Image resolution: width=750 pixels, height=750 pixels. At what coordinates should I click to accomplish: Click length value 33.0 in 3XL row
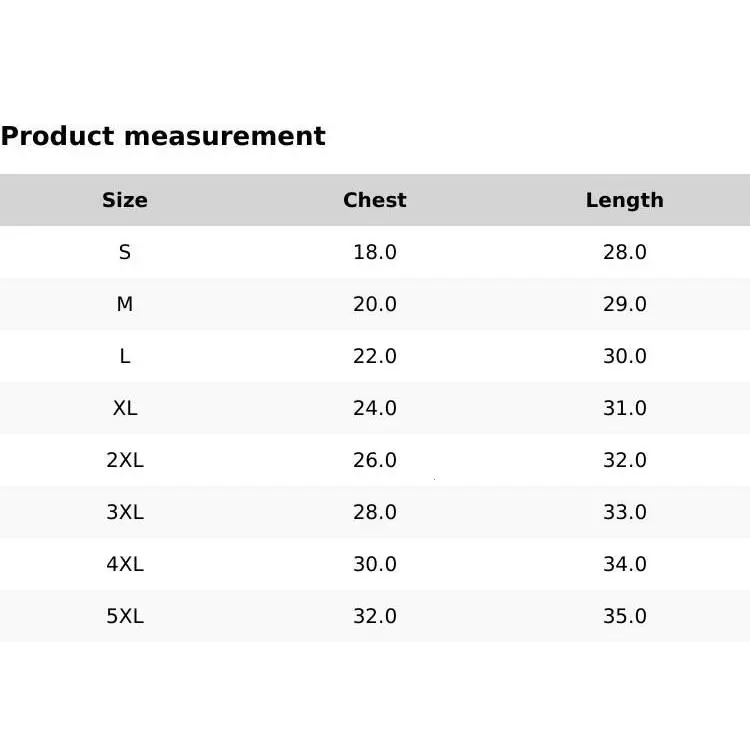[x=625, y=512]
